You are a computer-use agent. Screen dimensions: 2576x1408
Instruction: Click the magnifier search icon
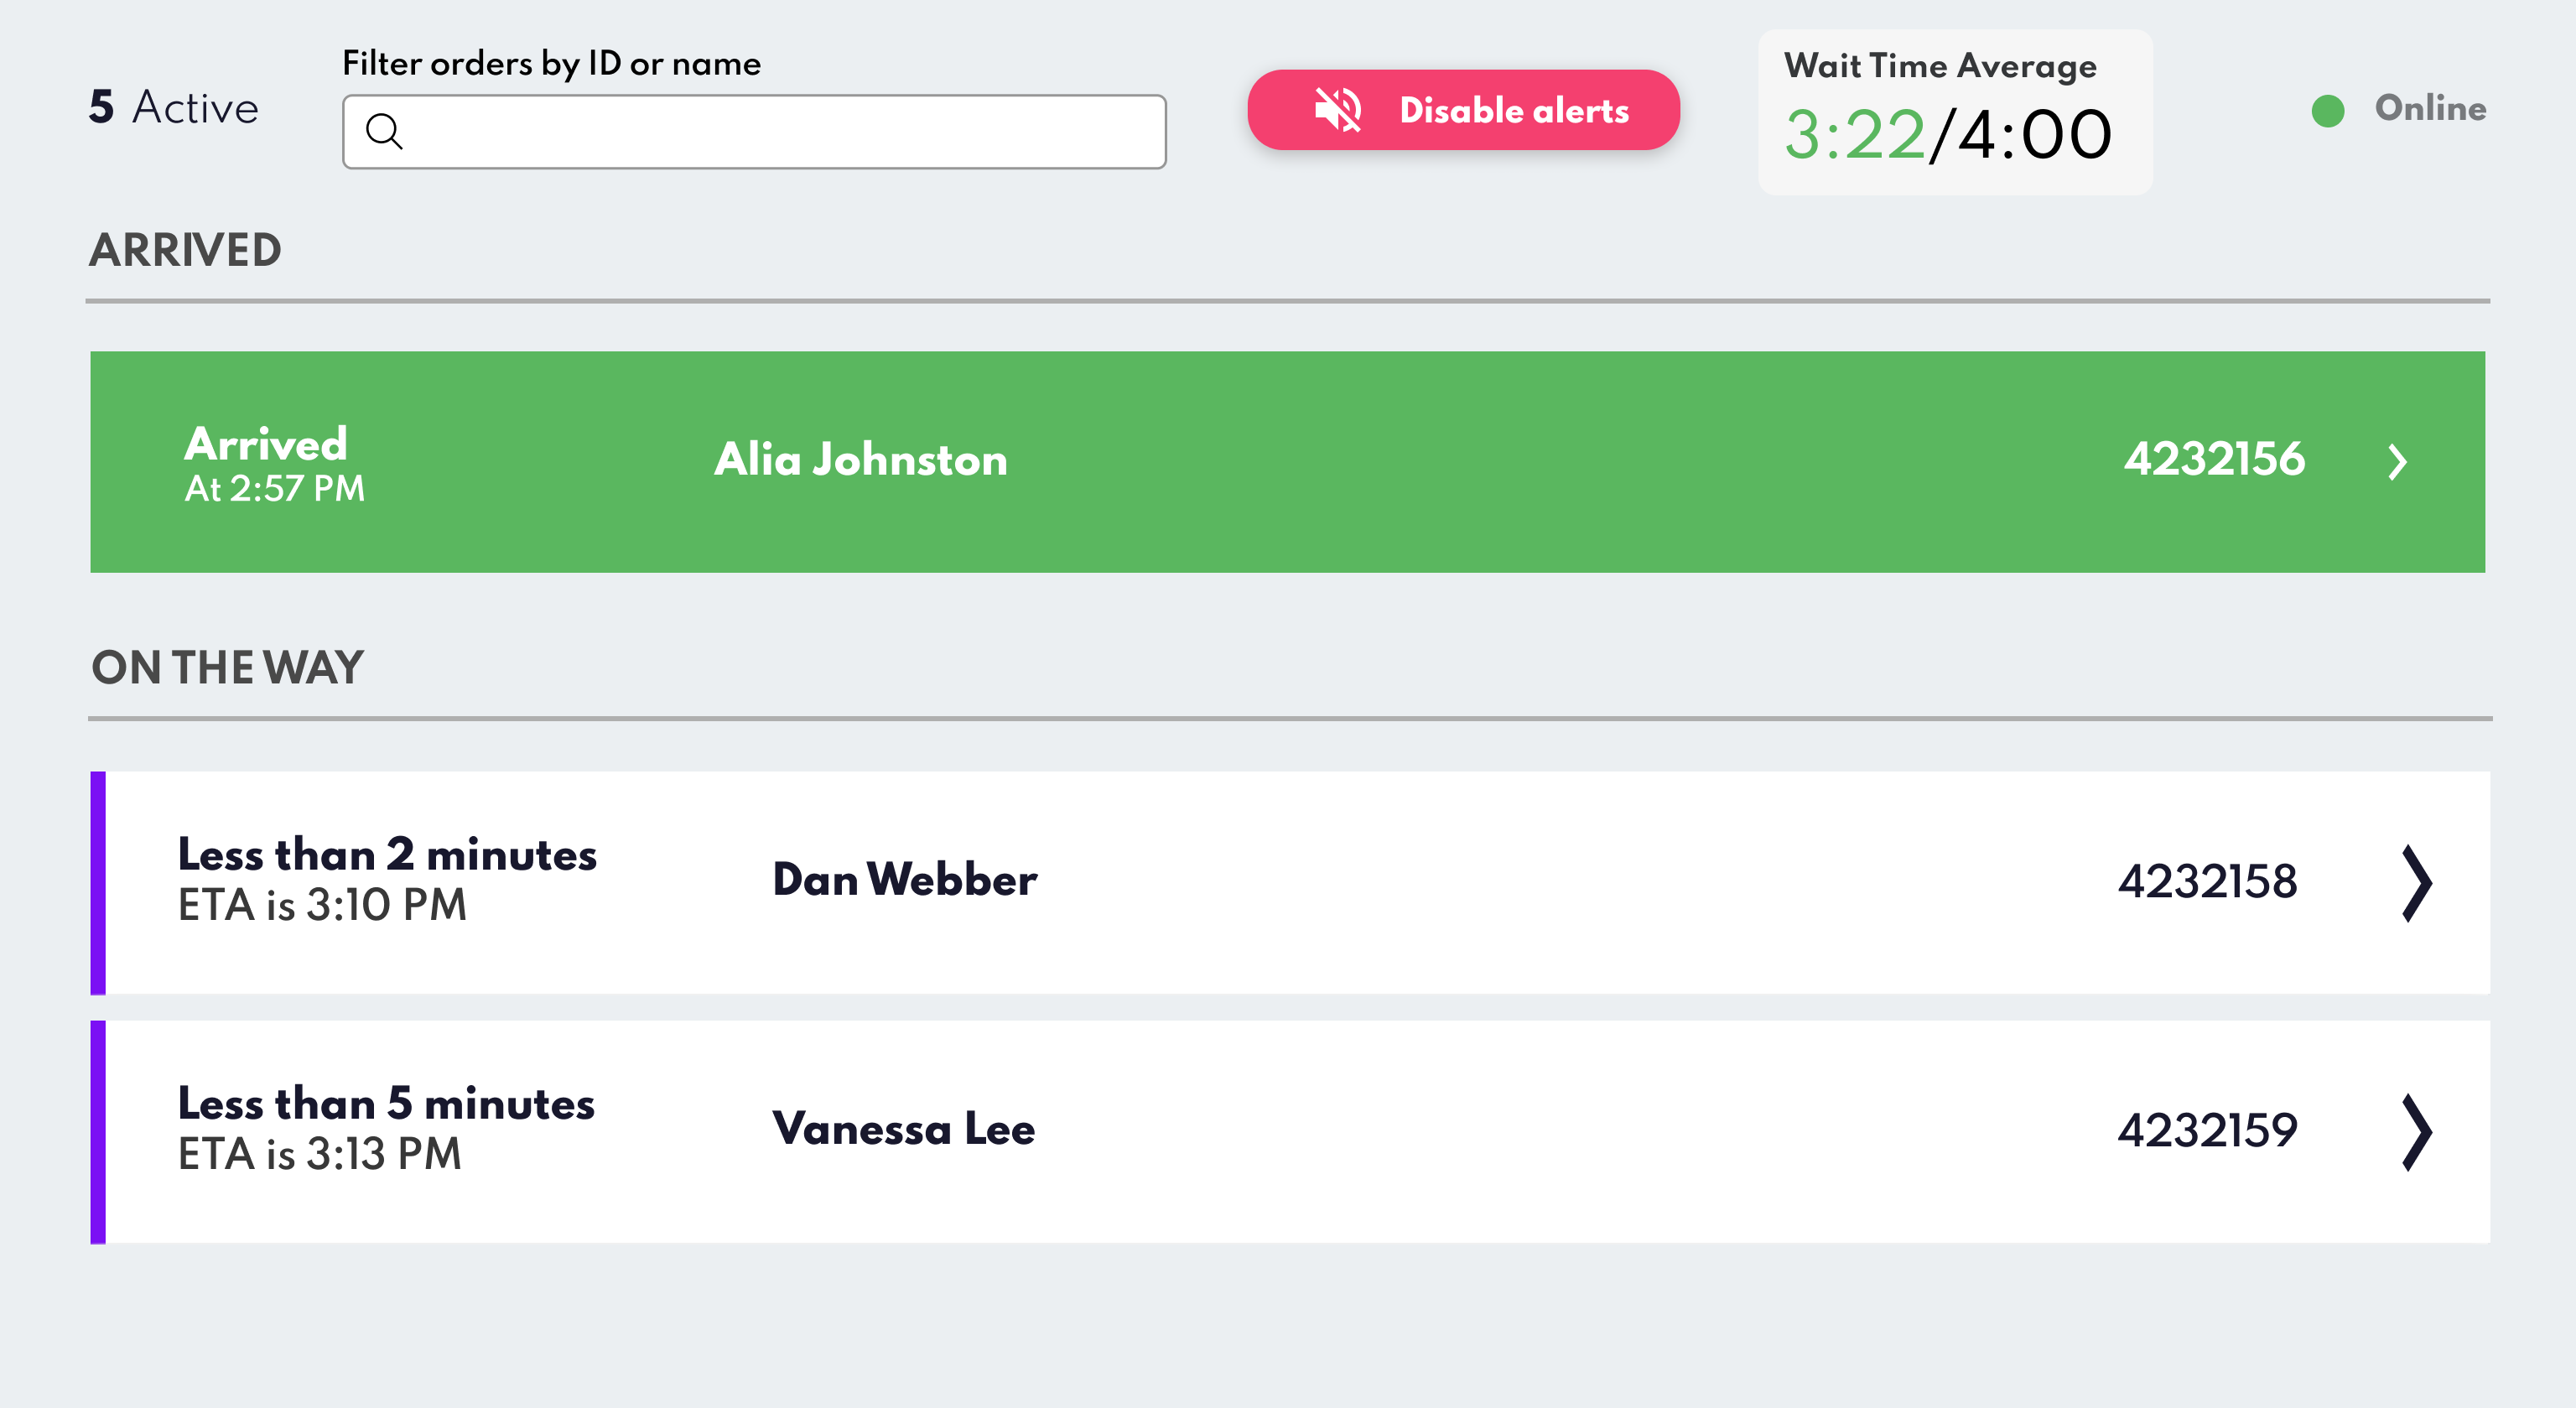coord(384,131)
